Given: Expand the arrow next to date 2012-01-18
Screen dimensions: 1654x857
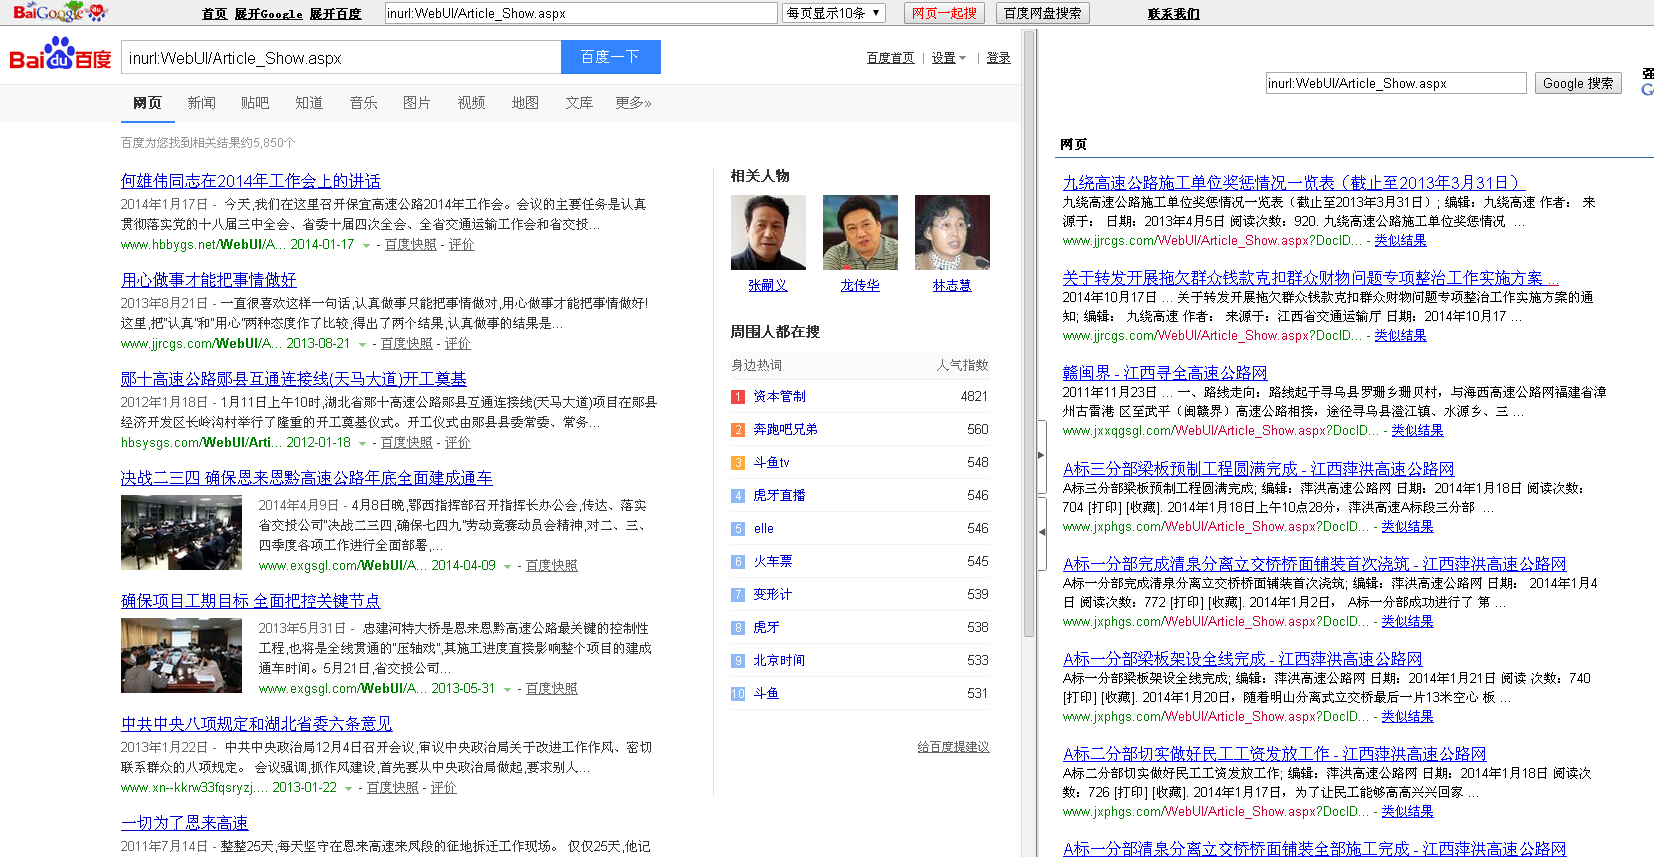Looking at the screenshot, I should [x=362, y=443].
